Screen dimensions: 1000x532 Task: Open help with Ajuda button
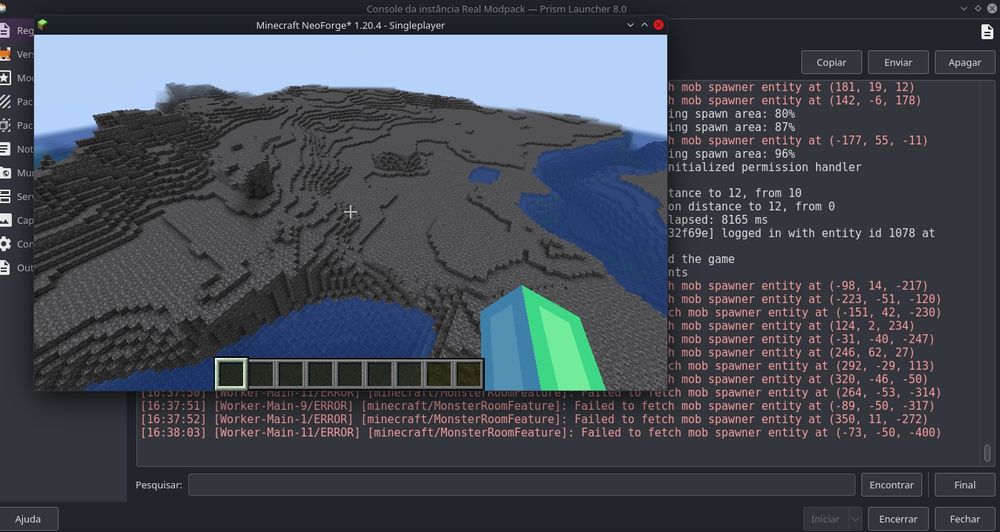click(28, 519)
